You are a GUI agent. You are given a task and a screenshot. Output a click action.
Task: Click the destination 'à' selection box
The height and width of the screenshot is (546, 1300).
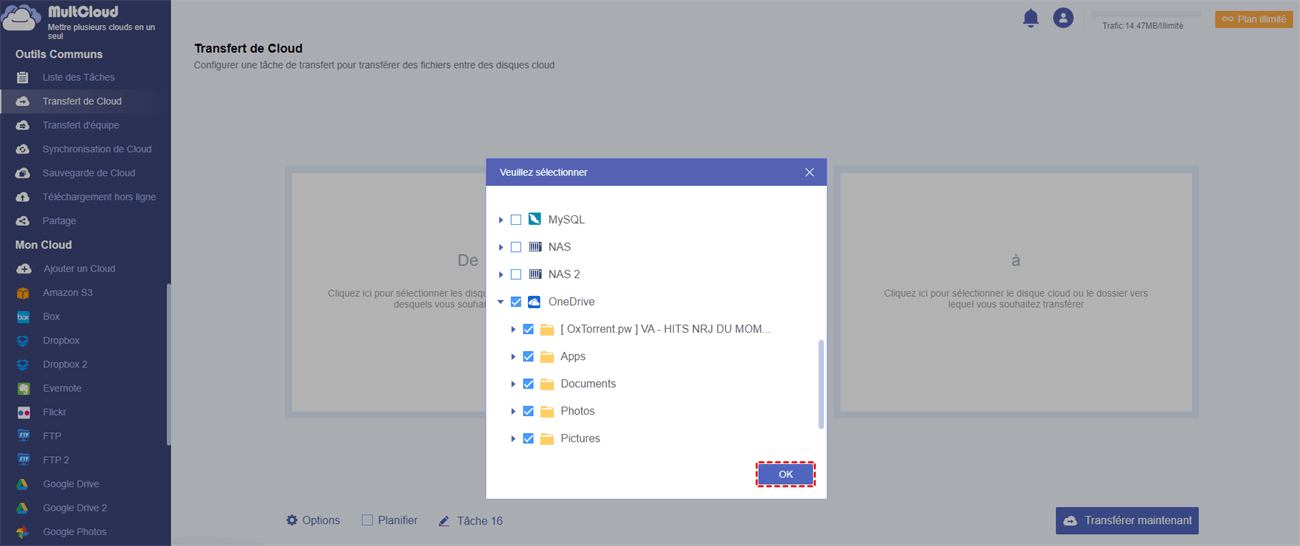(x=1016, y=291)
